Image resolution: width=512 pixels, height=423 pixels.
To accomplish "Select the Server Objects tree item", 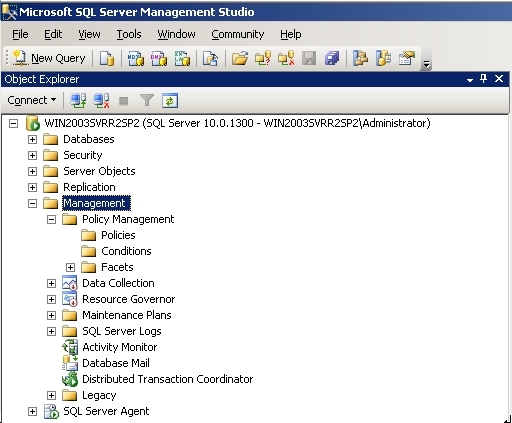I will point(99,171).
